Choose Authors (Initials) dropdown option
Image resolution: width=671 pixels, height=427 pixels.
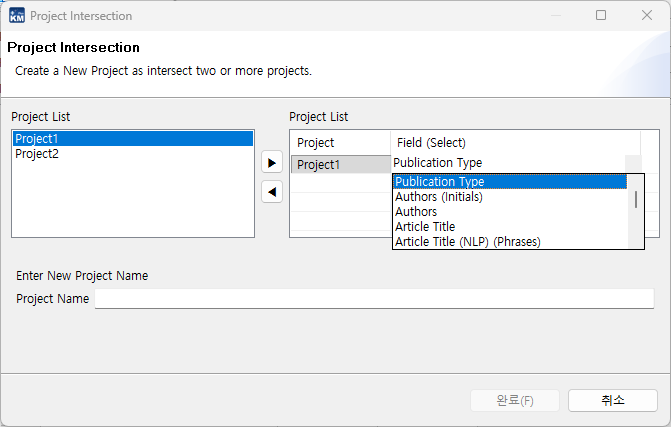click(509, 197)
